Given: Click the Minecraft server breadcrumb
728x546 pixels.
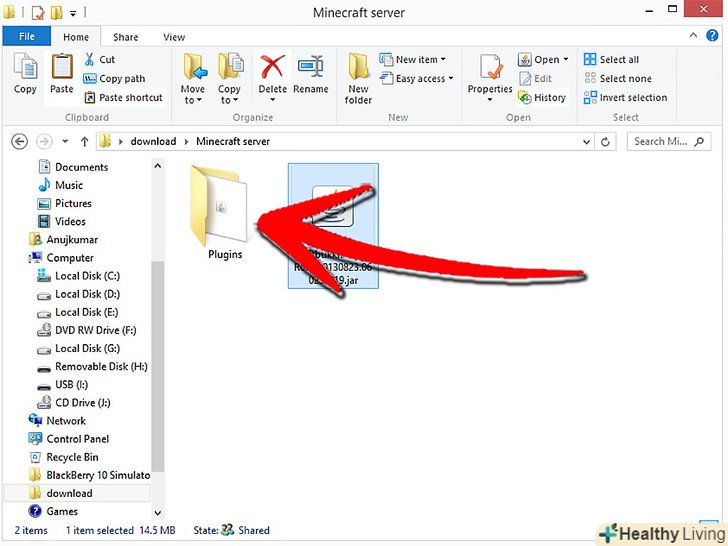Looking at the screenshot, I should click(x=233, y=141).
